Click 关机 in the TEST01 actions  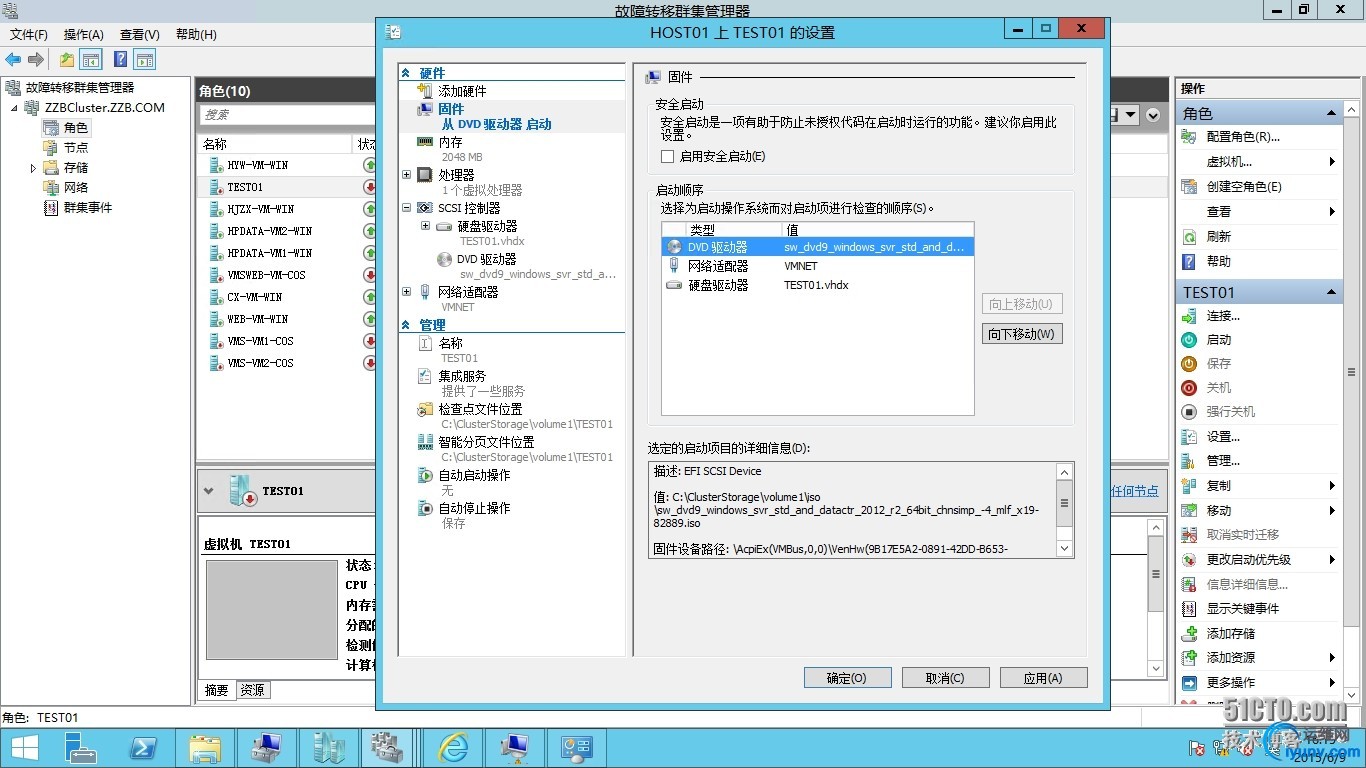pos(1219,388)
